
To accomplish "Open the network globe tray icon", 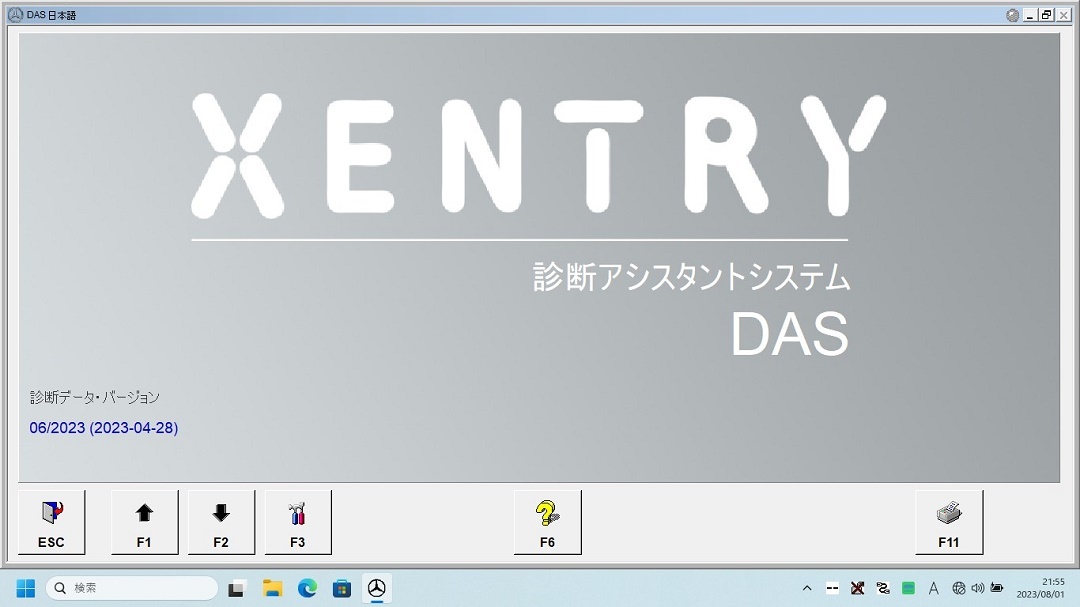I will (959, 588).
